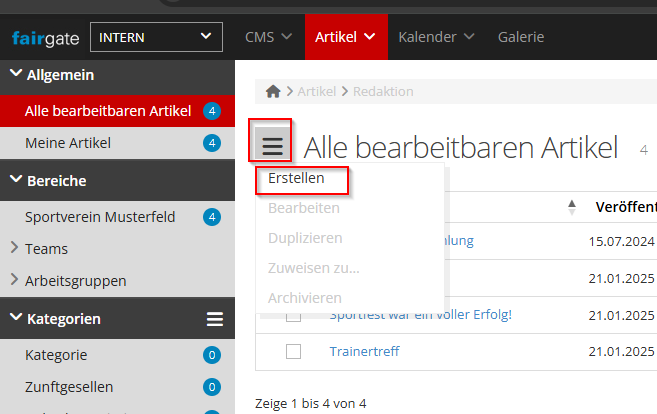This screenshot has width=657, height=414.
Task: Open the hamburger action menu beside the title
Action: [x=272, y=147]
